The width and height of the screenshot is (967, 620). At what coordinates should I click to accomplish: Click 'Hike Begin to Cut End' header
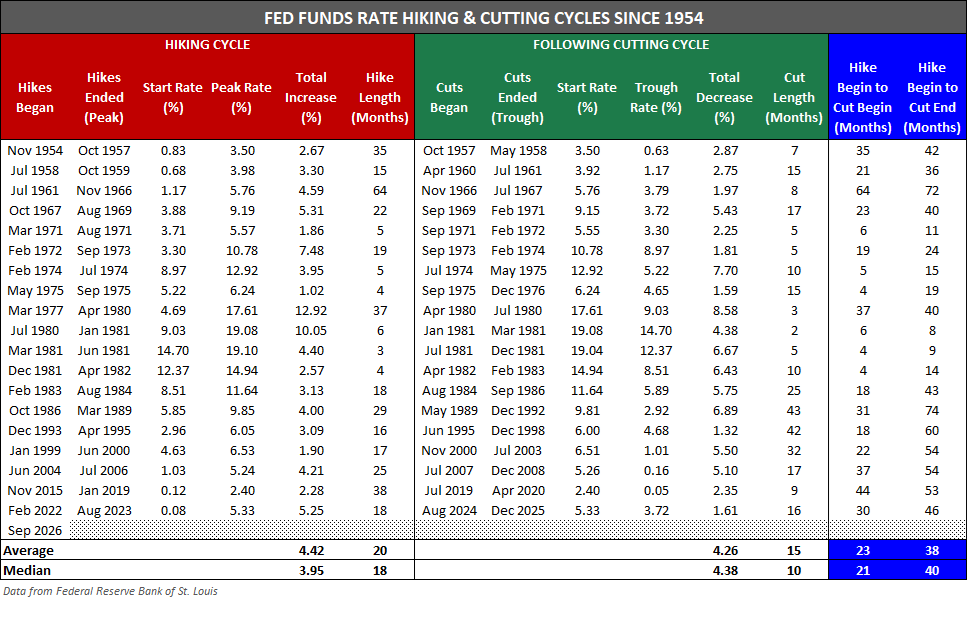(932, 97)
